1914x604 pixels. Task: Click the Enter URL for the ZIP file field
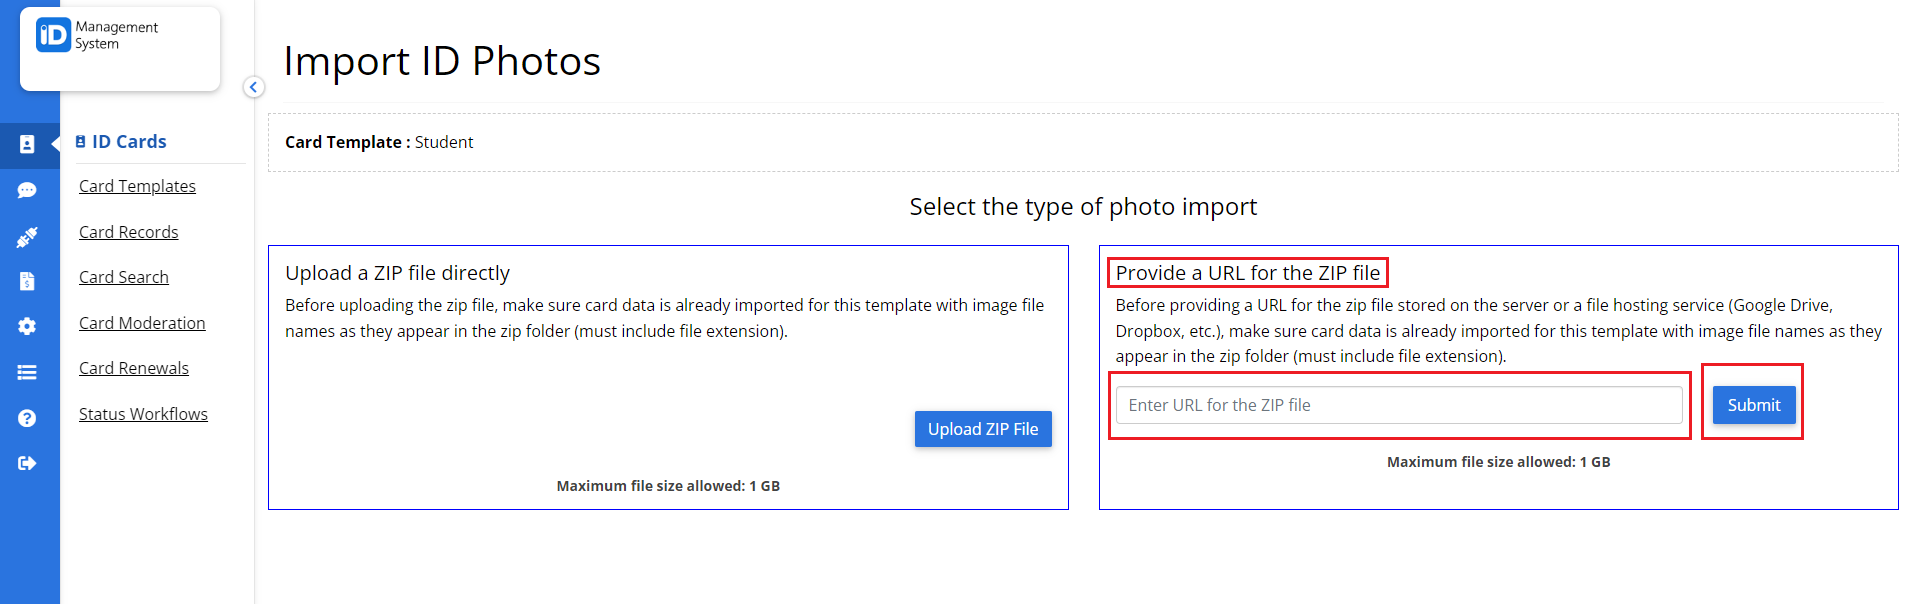(1399, 404)
